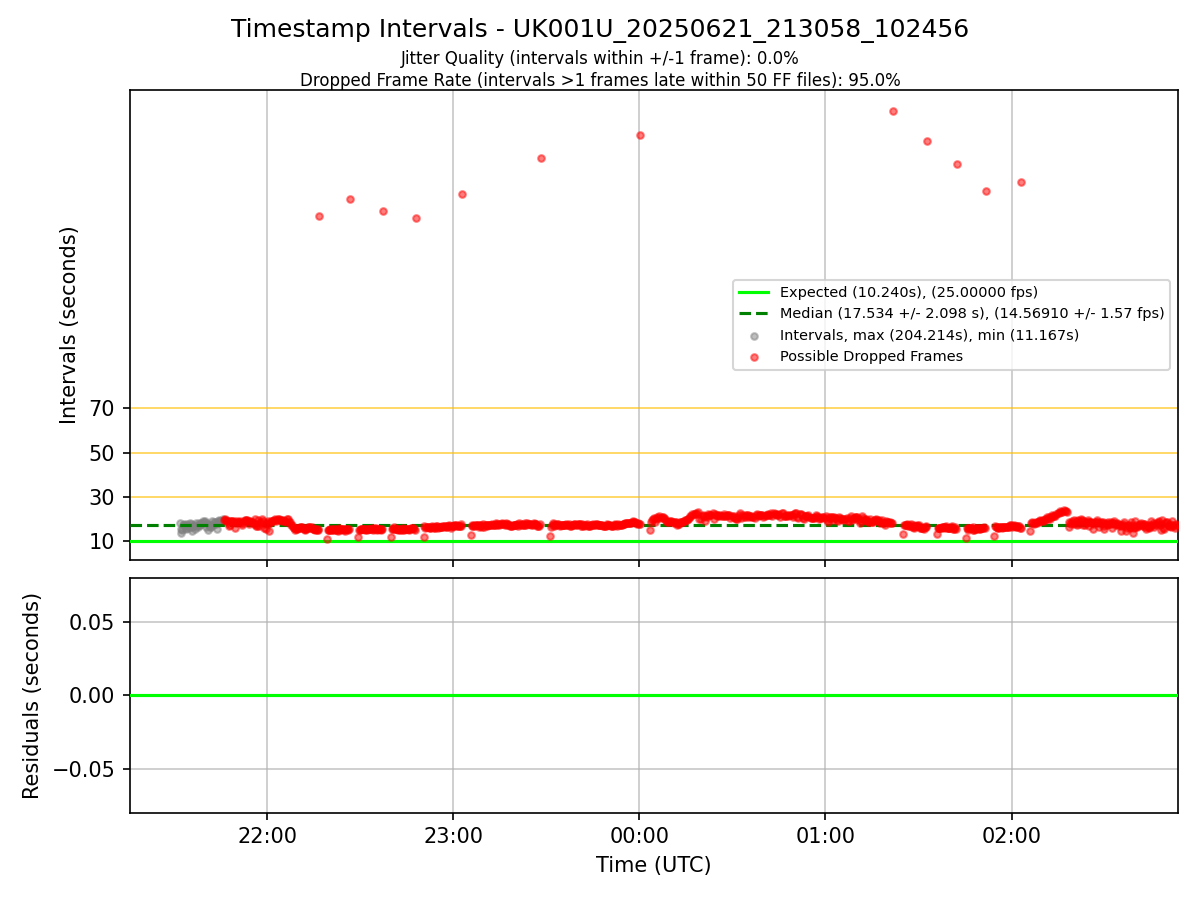Click the −0.05 residuals tick label
The height and width of the screenshot is (900, 1200).
84,769
